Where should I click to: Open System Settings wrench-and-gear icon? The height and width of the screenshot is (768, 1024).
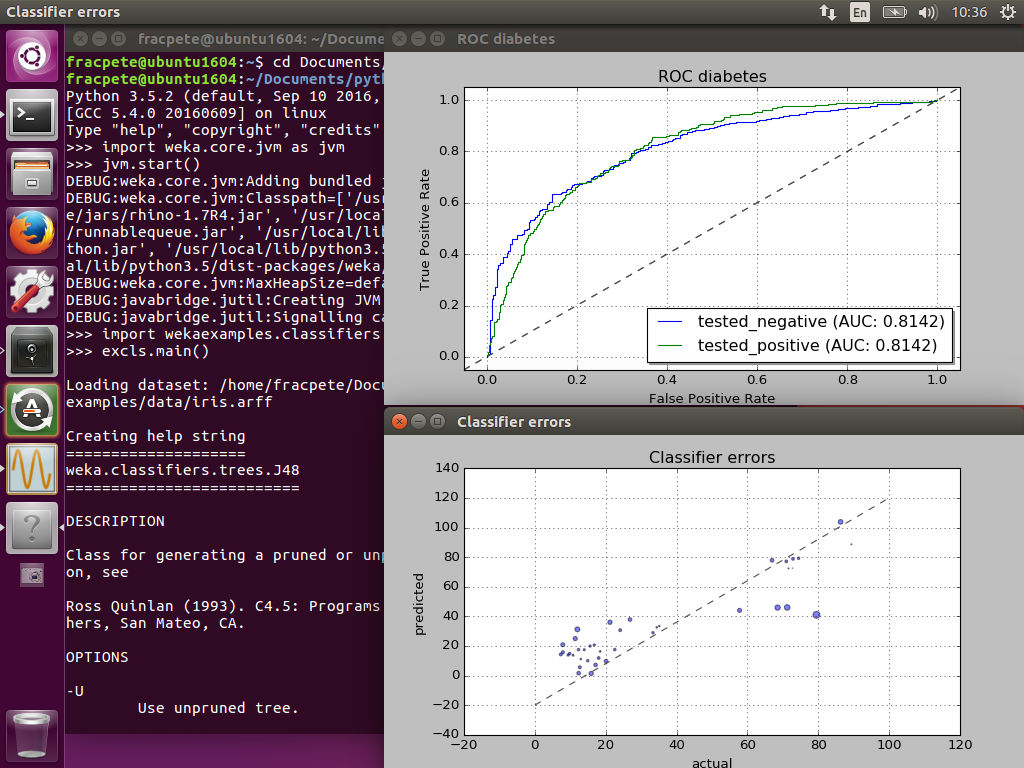(33, 293)
